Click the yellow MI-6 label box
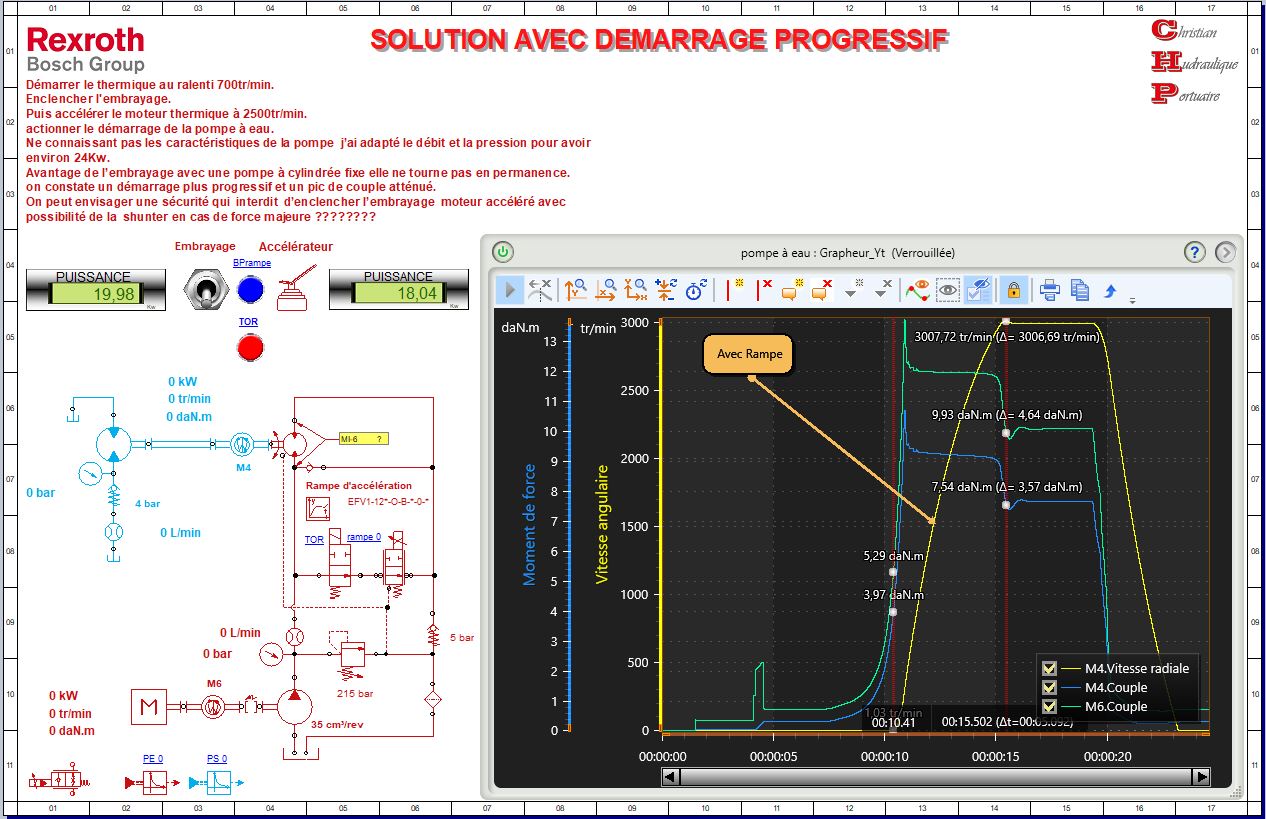Image resolution: width=1266 pixels, height=819 pixels. pos(364,439)
